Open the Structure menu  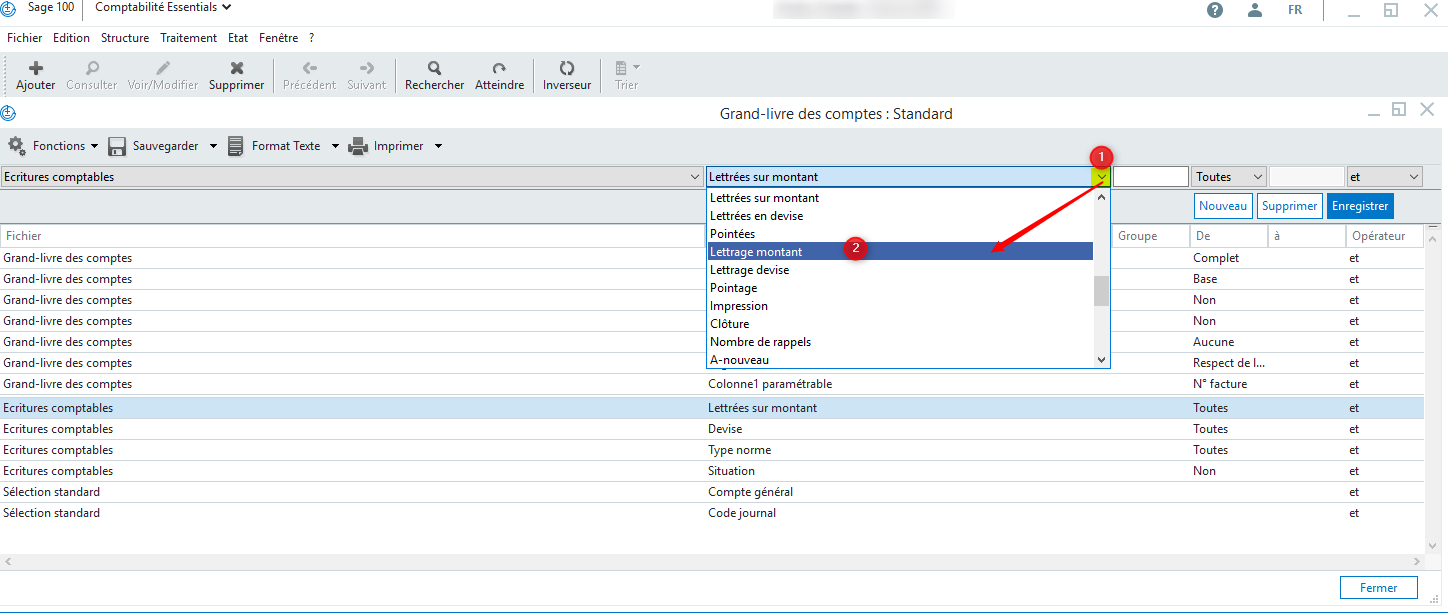click(x=125, y=38)
